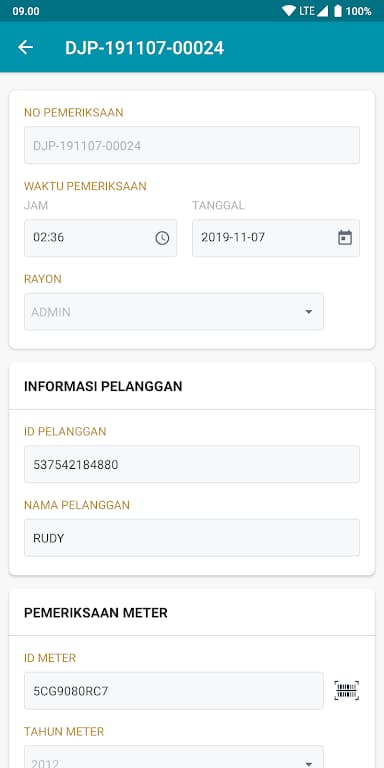Viewport: 384px width, 768px height.
Task: Tap the INFORMASI PELANGGAN section heading
Action: coord(103,386)
